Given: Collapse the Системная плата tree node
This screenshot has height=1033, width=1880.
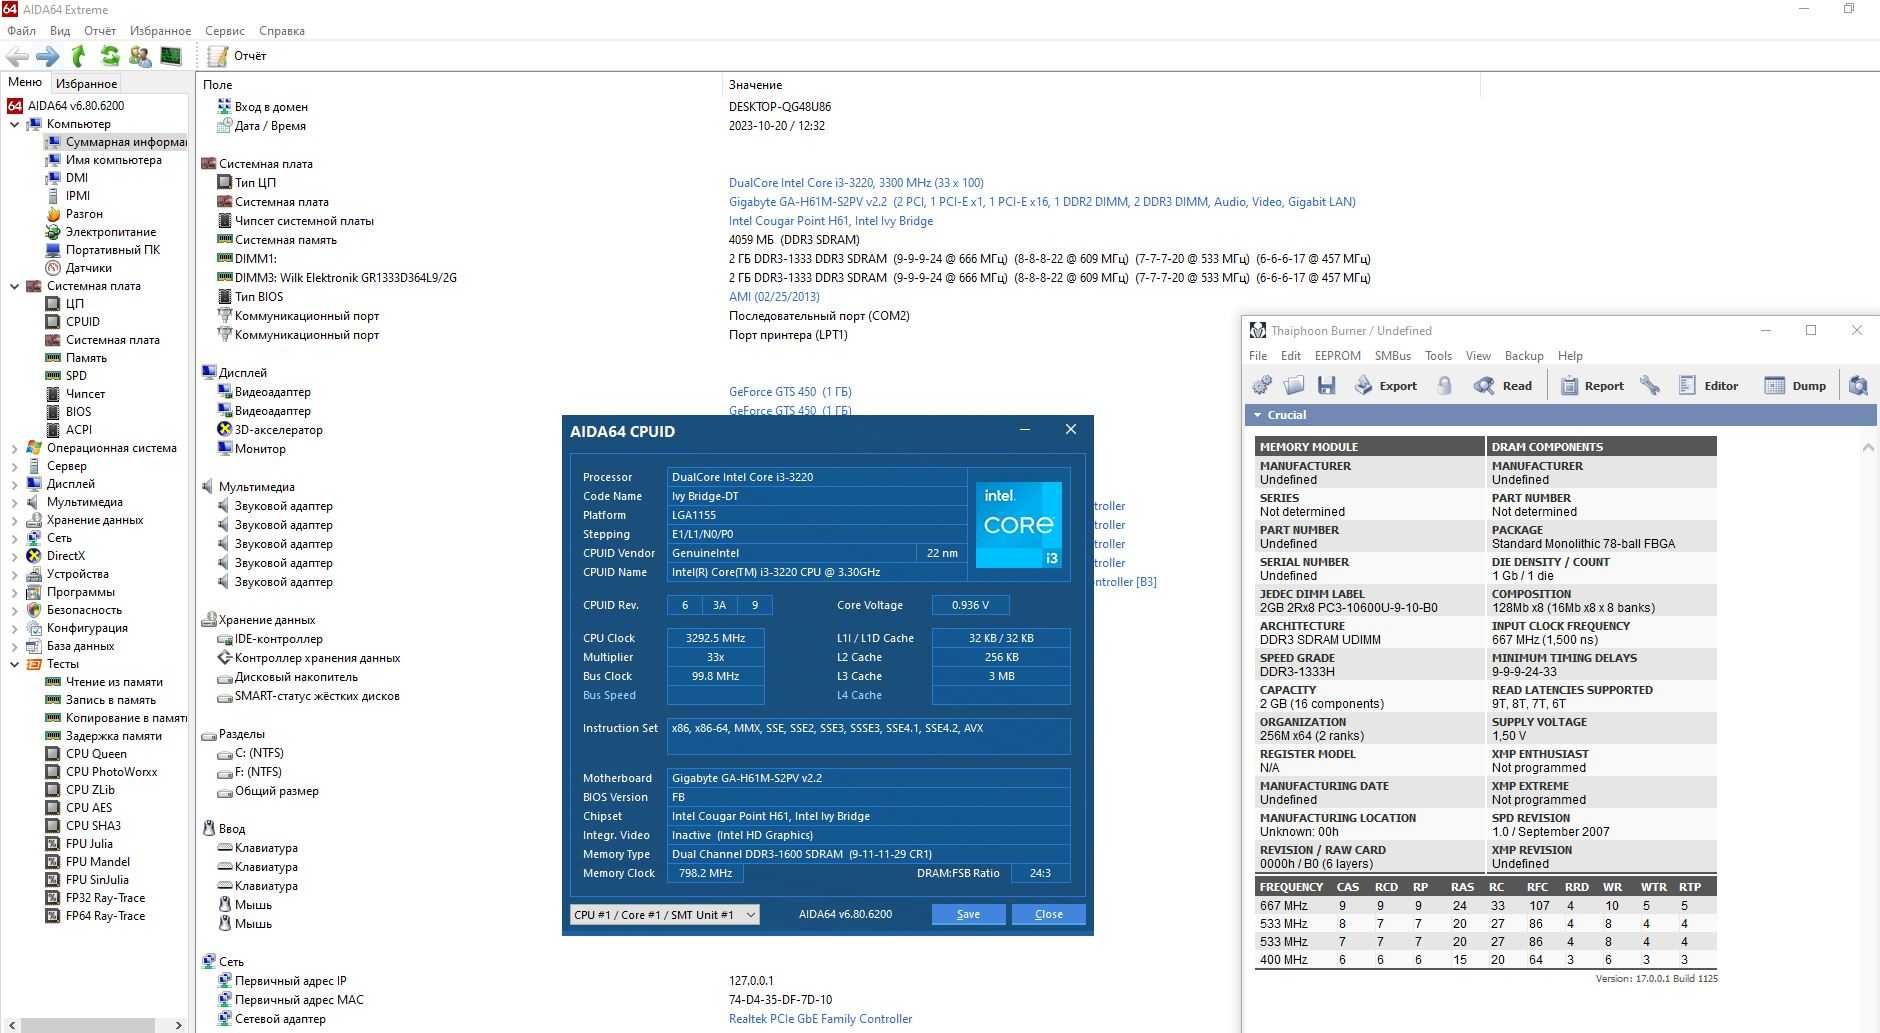Looking at the screenshot, I should [x=14, y=286].
